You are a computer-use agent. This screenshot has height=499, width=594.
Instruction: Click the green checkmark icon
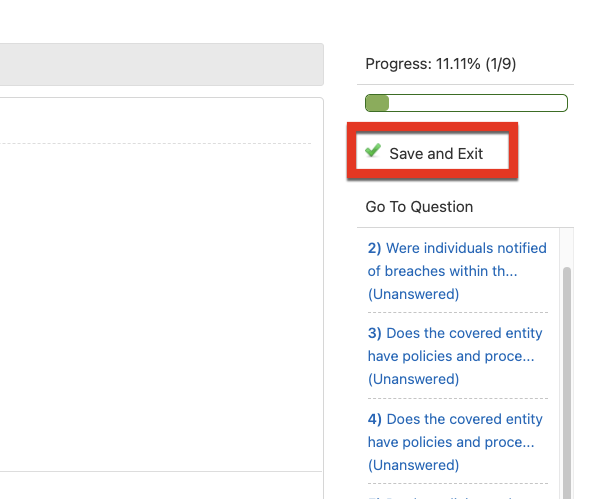pyautogui.click(x=373, y=150)
